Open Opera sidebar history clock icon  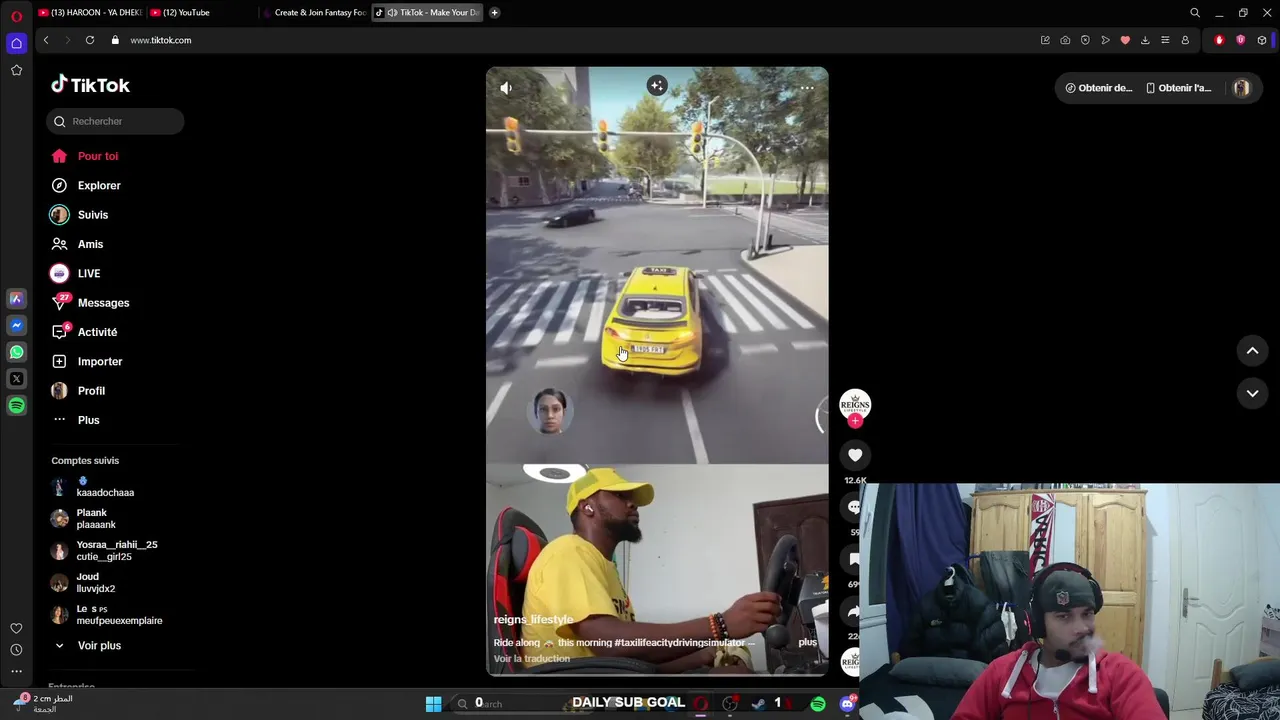16,650
